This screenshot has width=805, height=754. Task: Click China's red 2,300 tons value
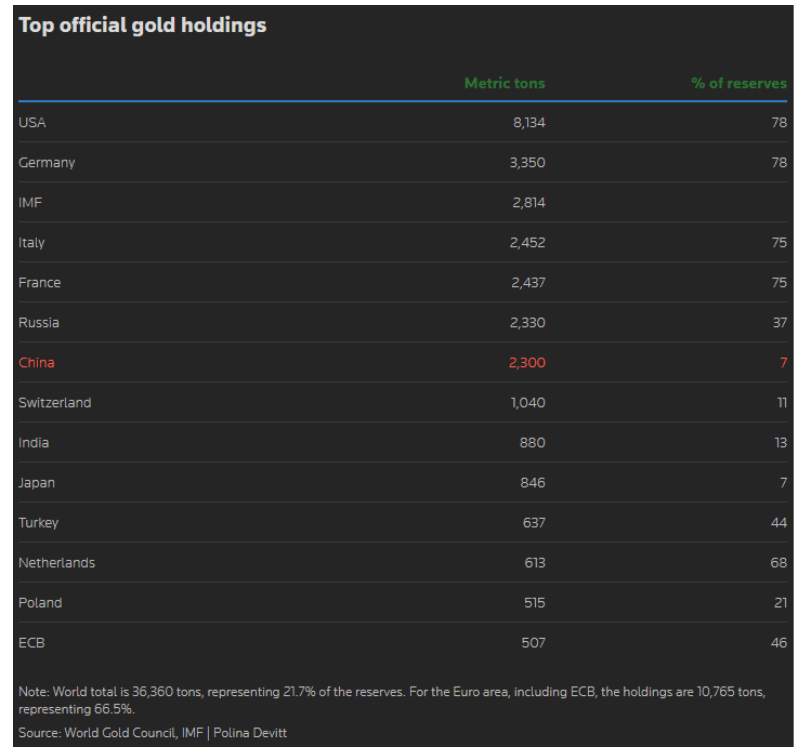527,363
